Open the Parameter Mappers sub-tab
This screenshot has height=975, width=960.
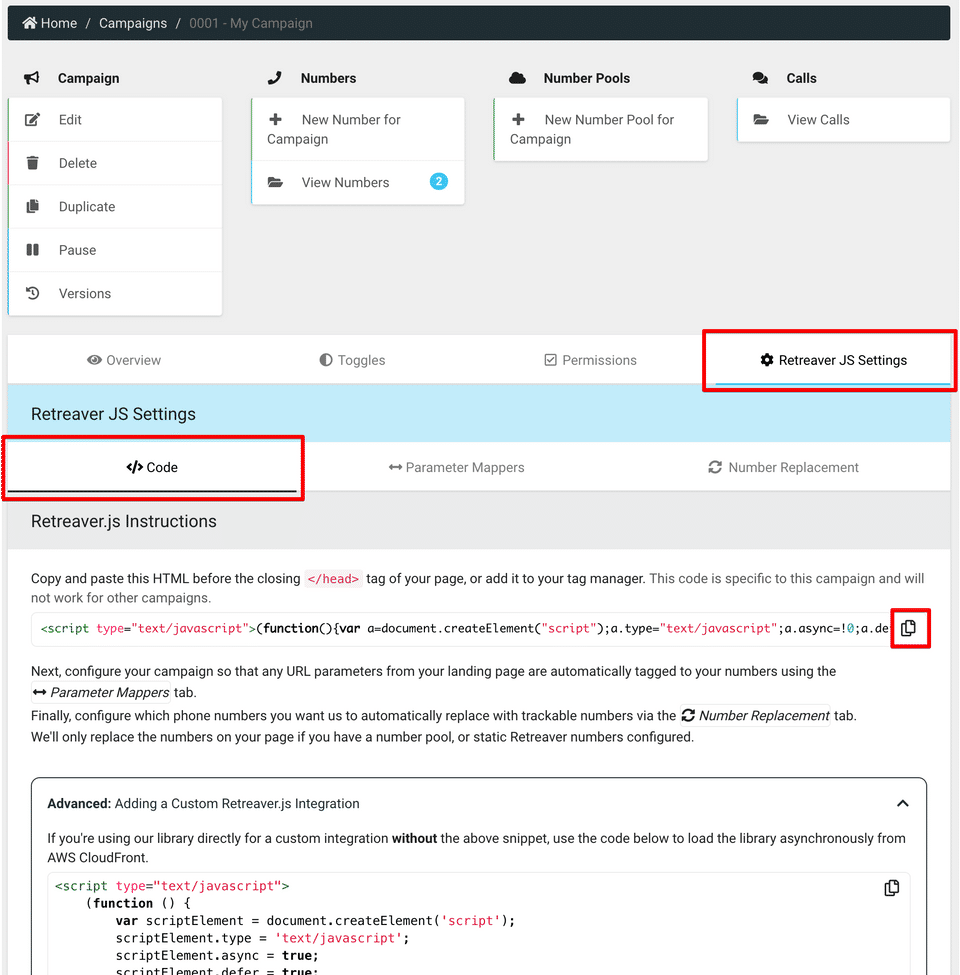(x=456, y=467)
